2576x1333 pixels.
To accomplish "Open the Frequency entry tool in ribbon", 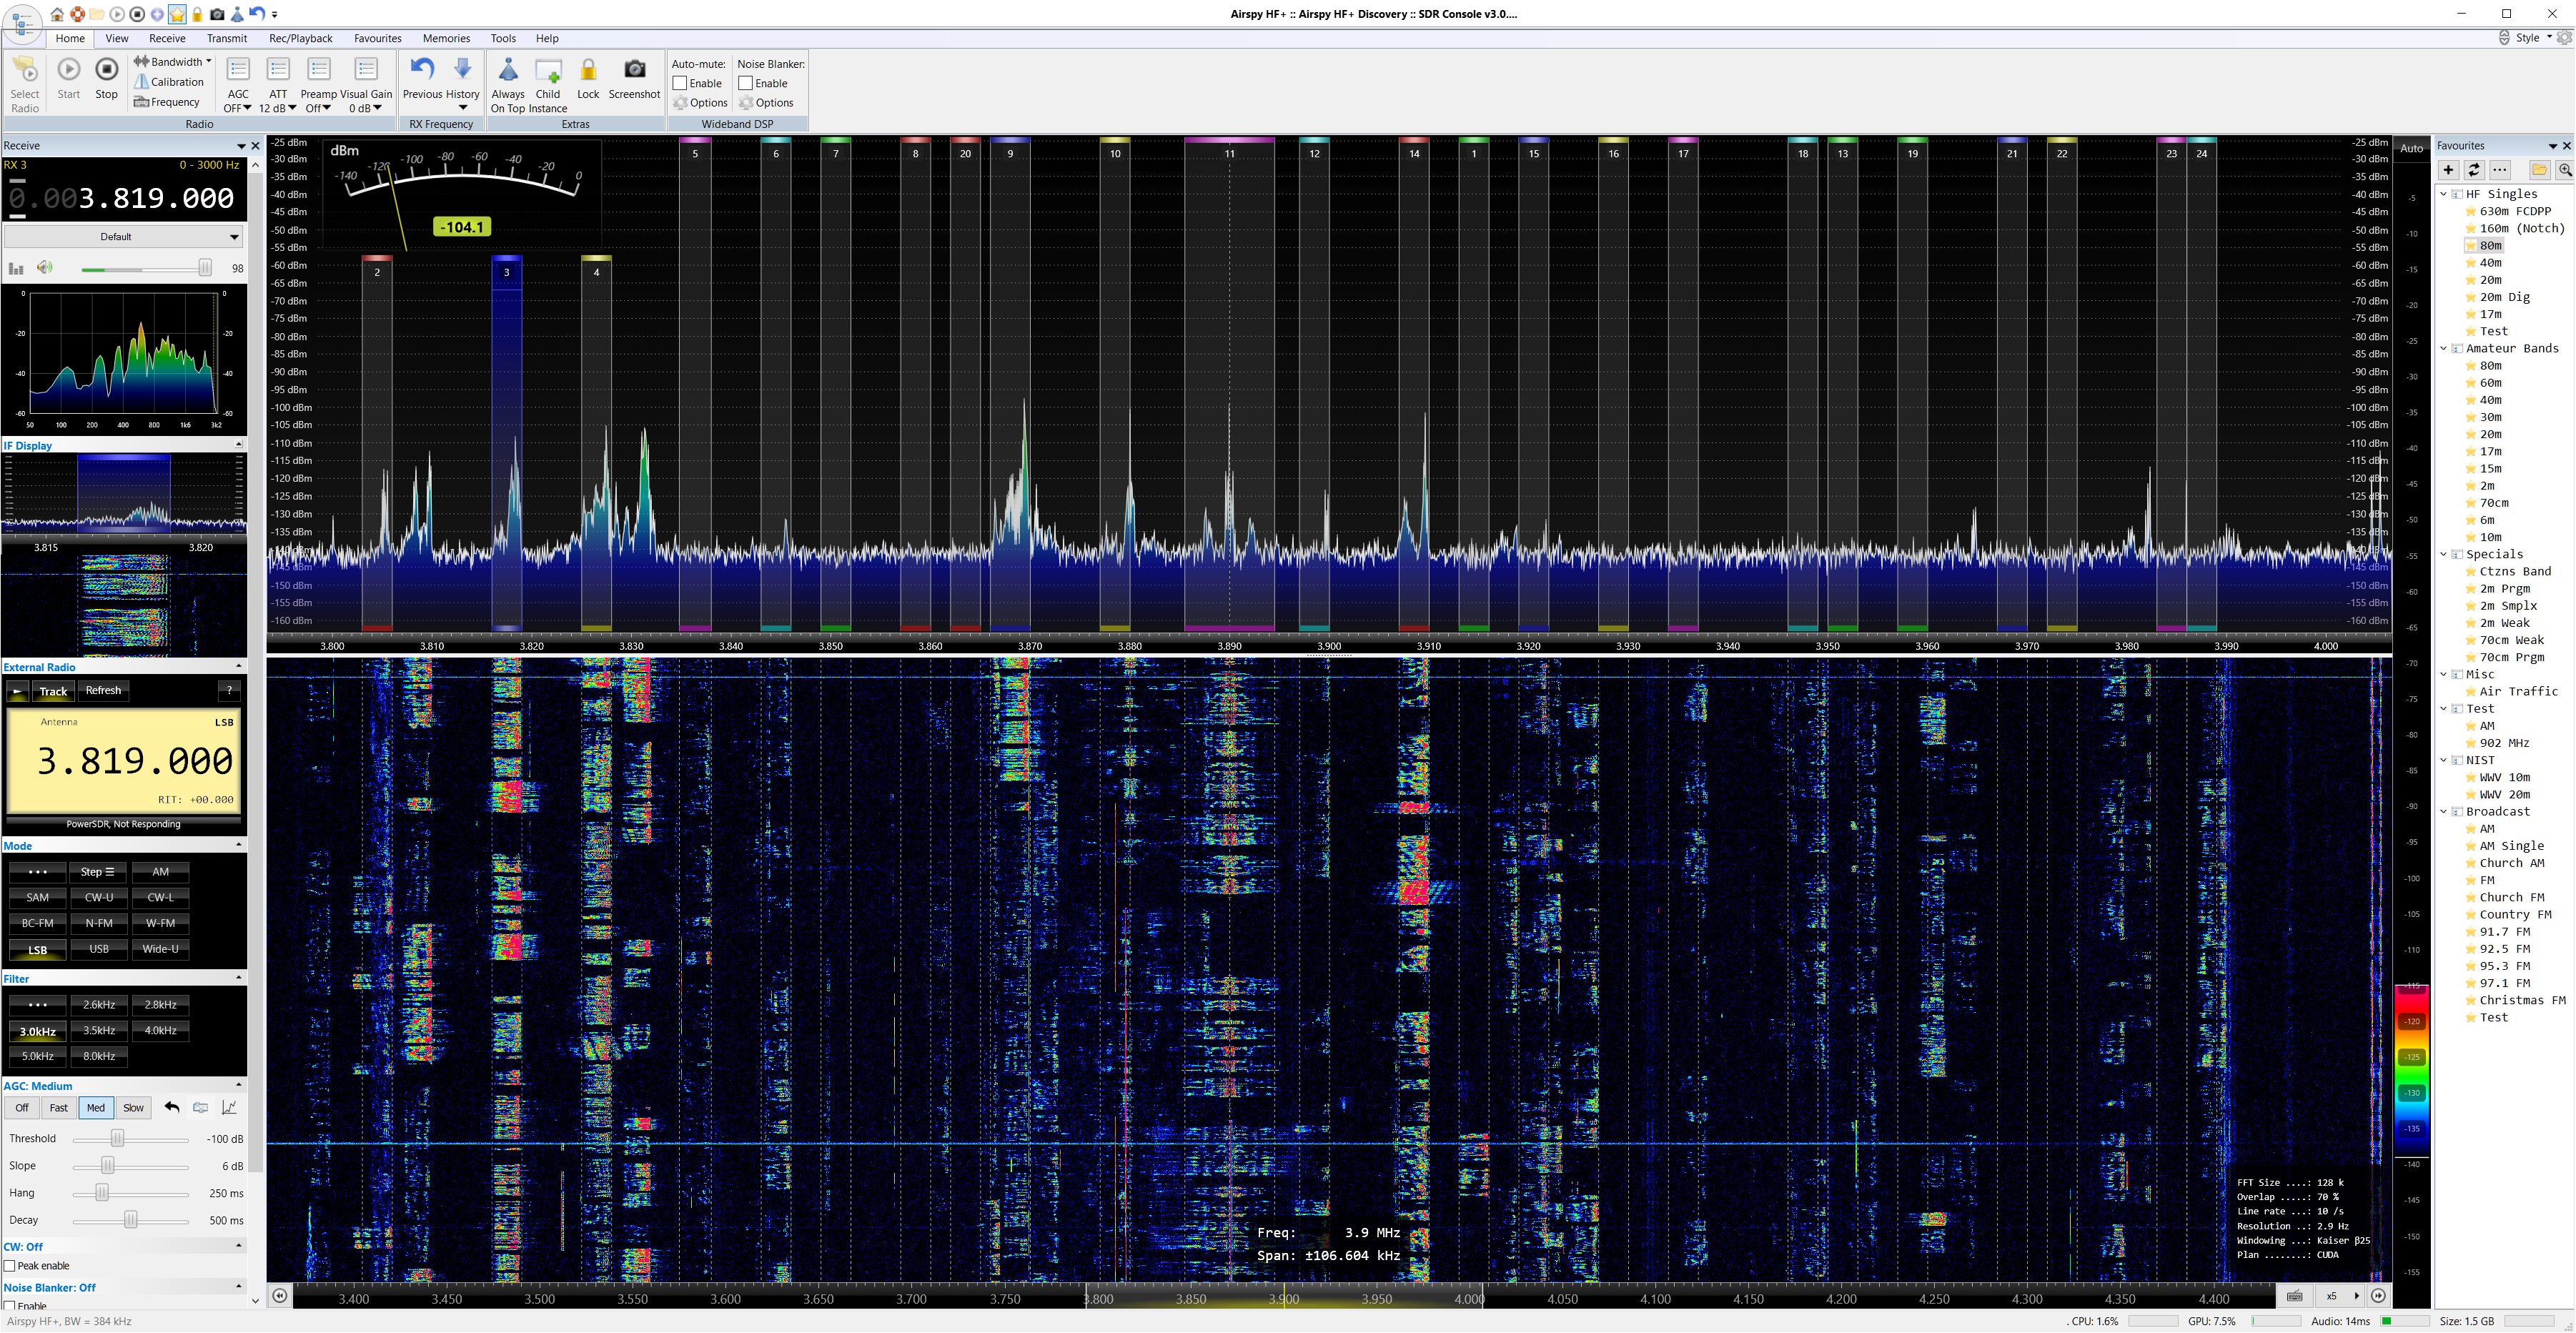I will [167, 102].
